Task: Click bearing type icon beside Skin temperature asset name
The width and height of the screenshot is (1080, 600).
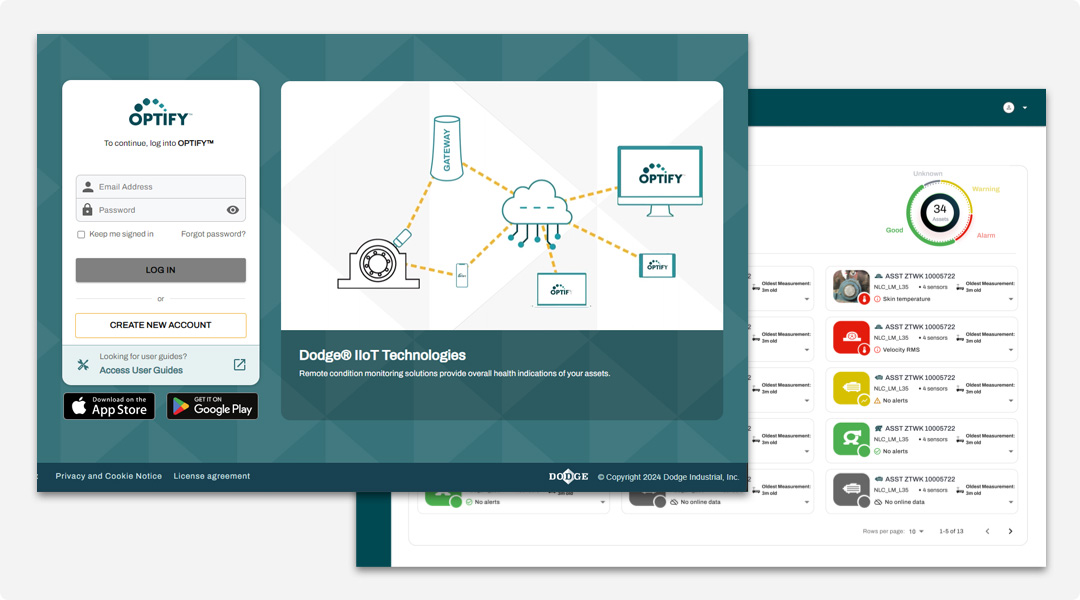Action: (x=878, y=276)
